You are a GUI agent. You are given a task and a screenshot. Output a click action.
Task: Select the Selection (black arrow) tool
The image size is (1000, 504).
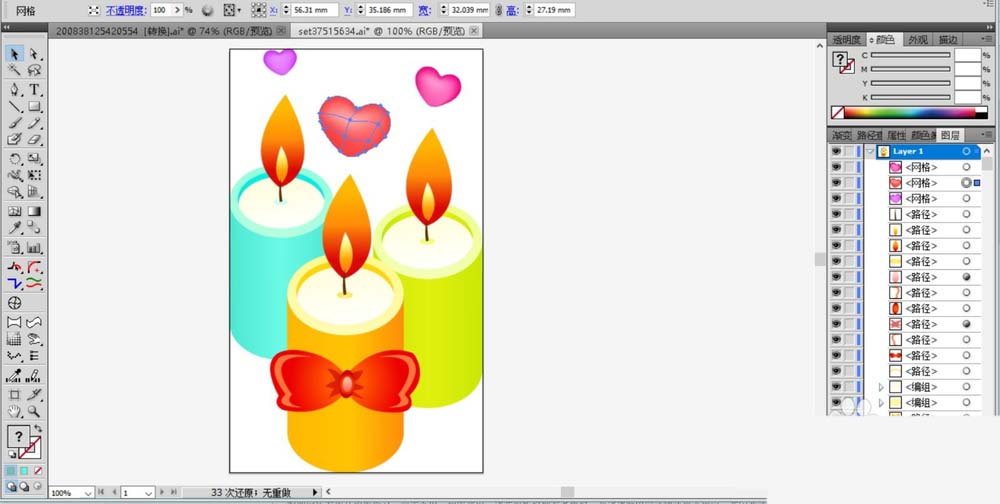15,54
